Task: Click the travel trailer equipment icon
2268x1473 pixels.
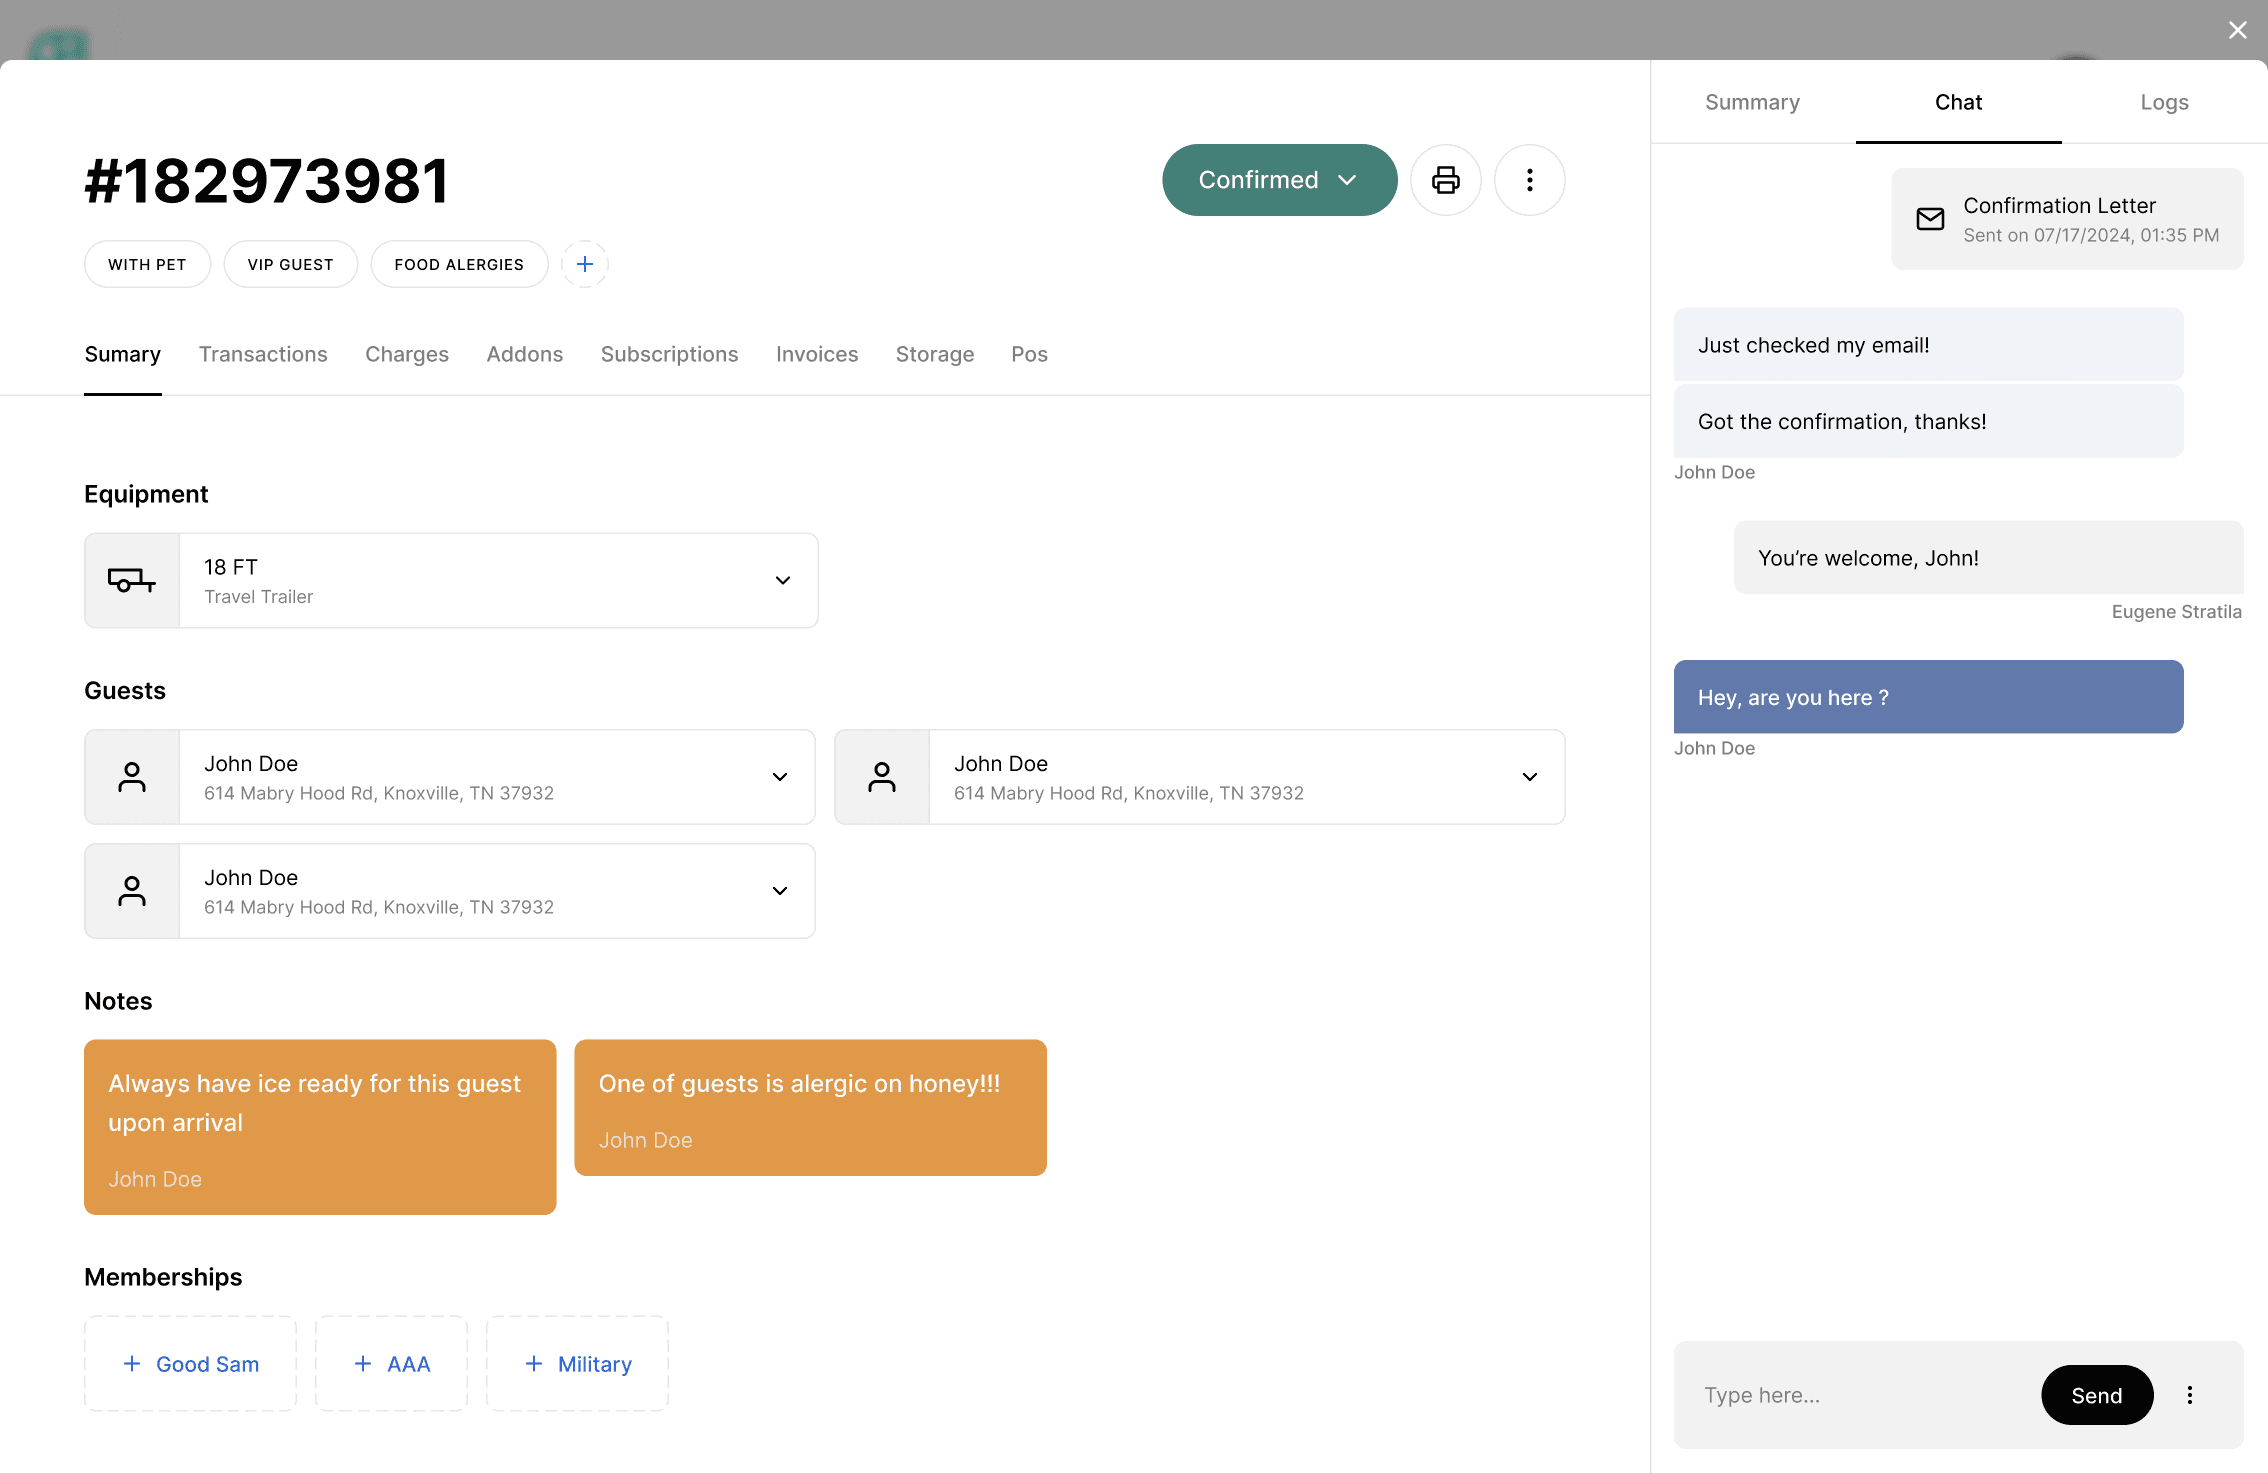Action: (x=132, y=580)
